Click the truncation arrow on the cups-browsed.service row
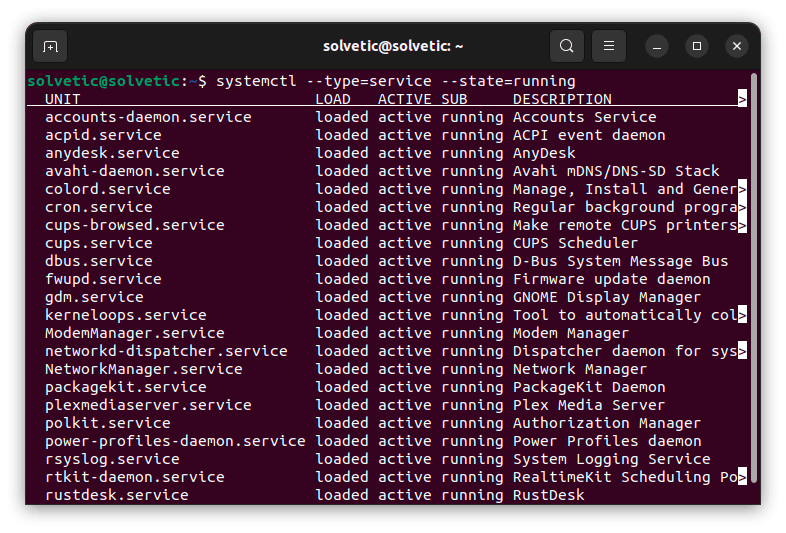Screen dimensions: 786x533 pyautogui.click(x=742, y=225)
